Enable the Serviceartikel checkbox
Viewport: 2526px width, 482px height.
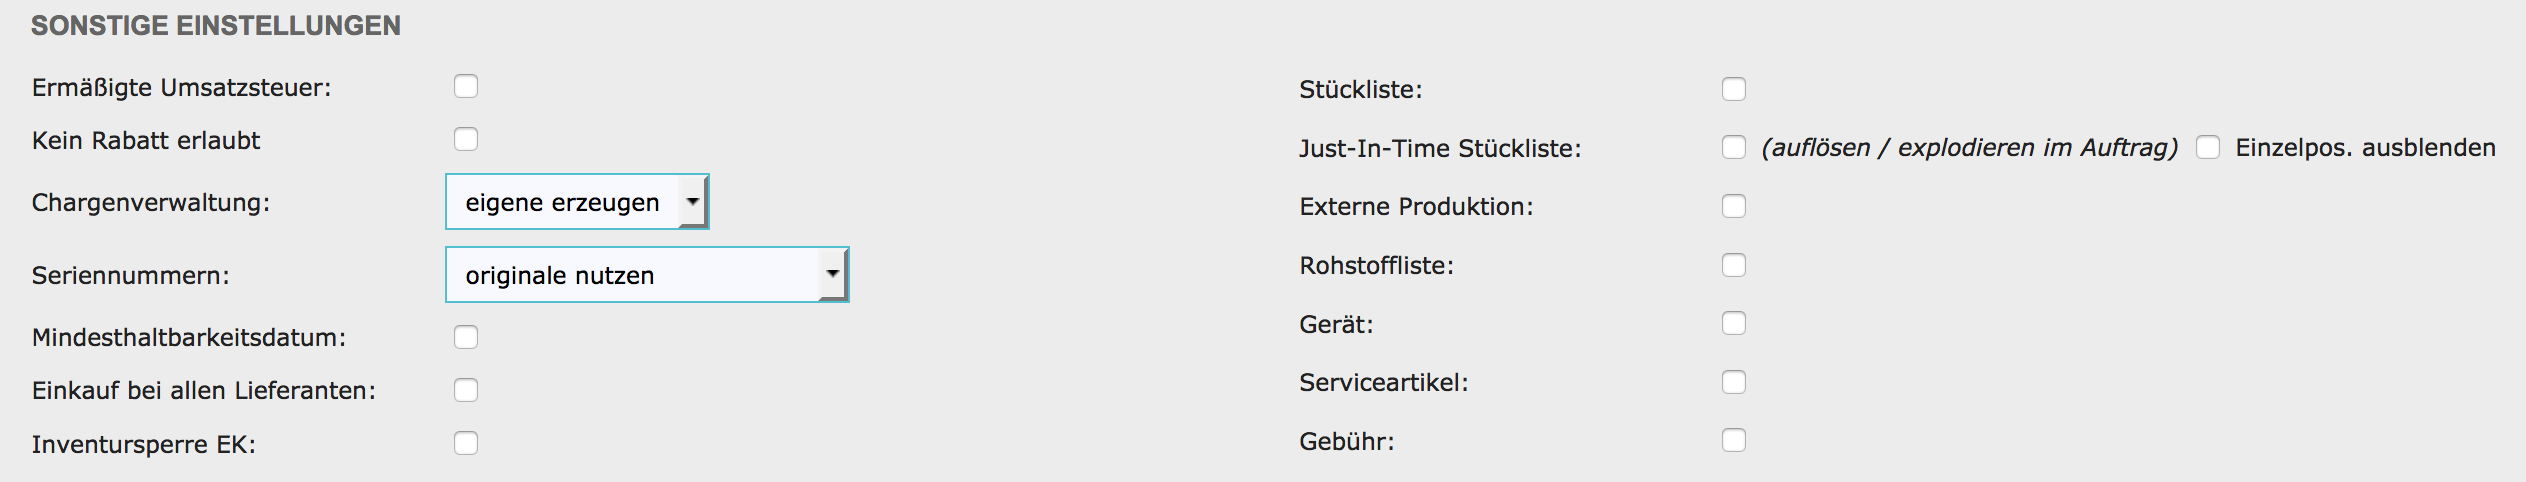click(x=1734, y=382)
